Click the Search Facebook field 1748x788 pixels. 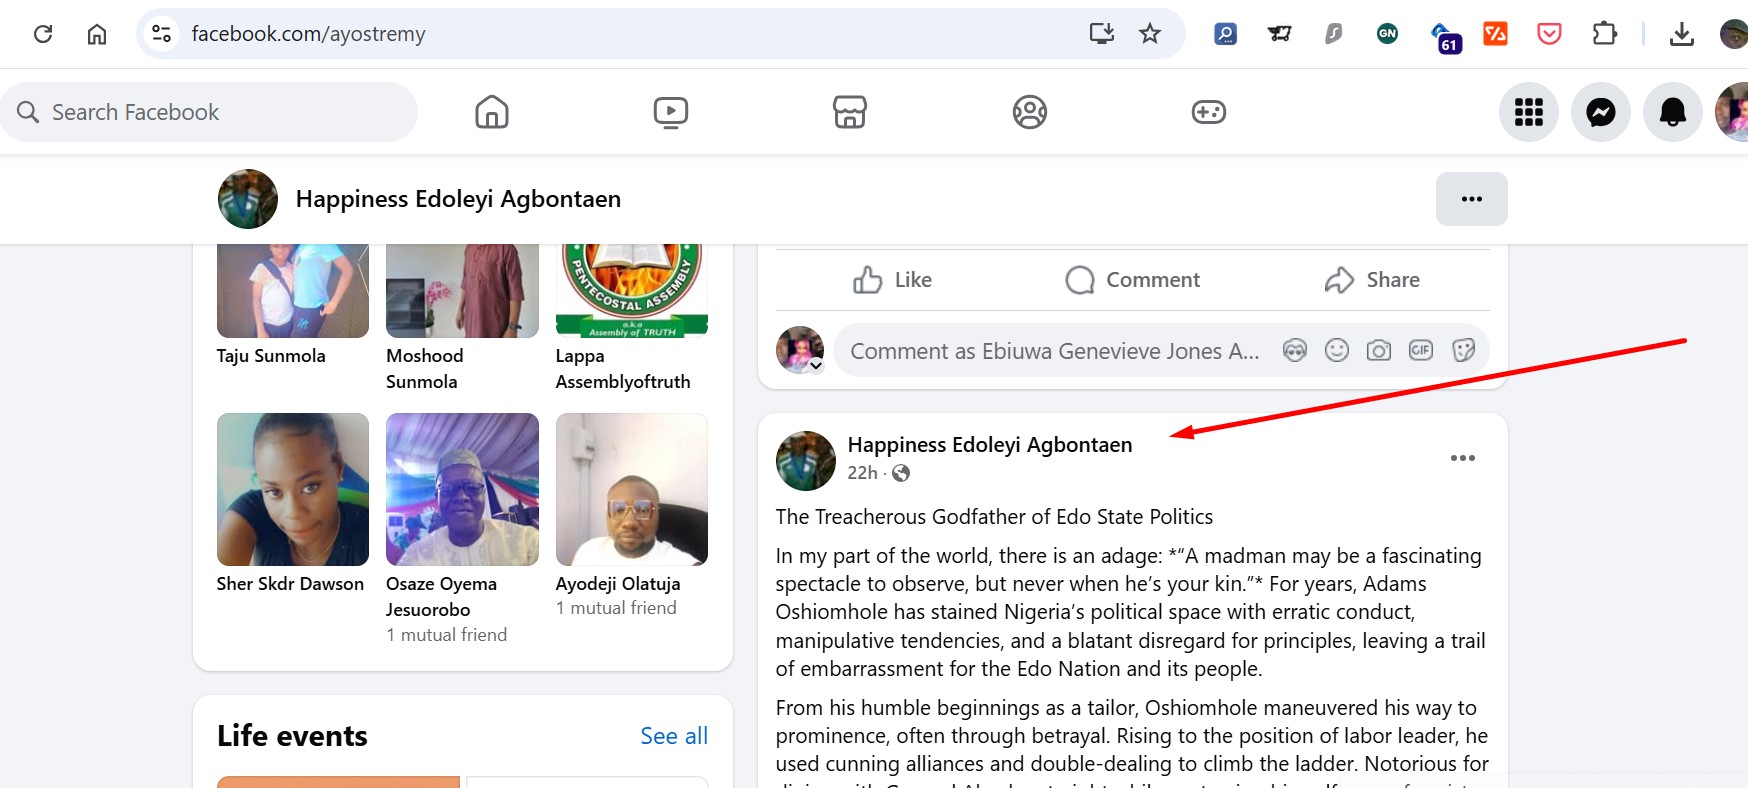click(x=210, y=112)
